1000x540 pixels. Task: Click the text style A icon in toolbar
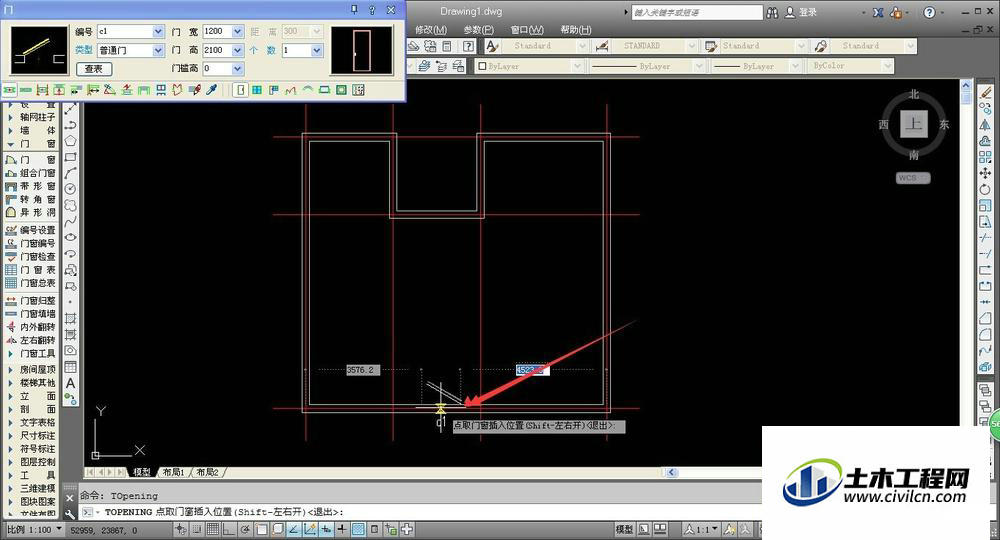492,46
